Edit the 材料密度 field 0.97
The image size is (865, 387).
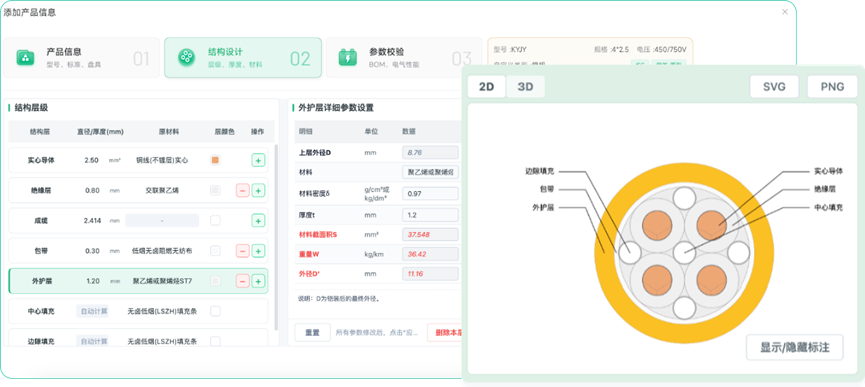pos(430,194)
